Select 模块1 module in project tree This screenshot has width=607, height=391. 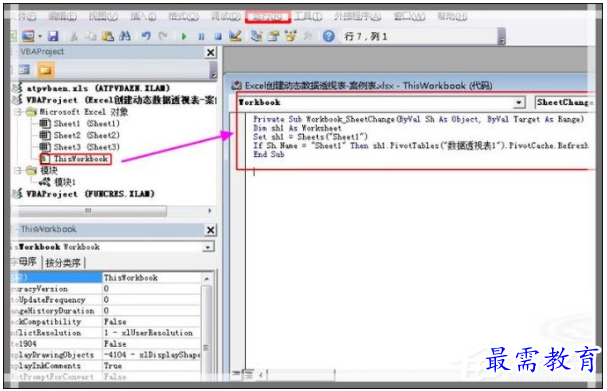pyautogui.click(x=65, y=182)
